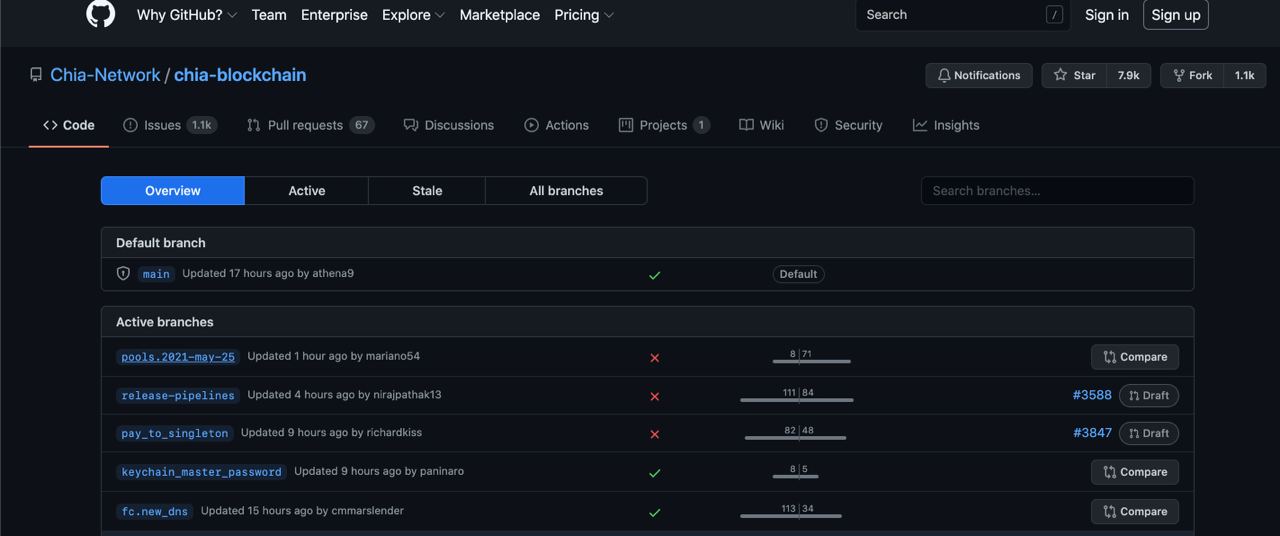Screen dimensions: 1280x536
Task: Open the release-pipelines branch
Action: coord(178,395)
